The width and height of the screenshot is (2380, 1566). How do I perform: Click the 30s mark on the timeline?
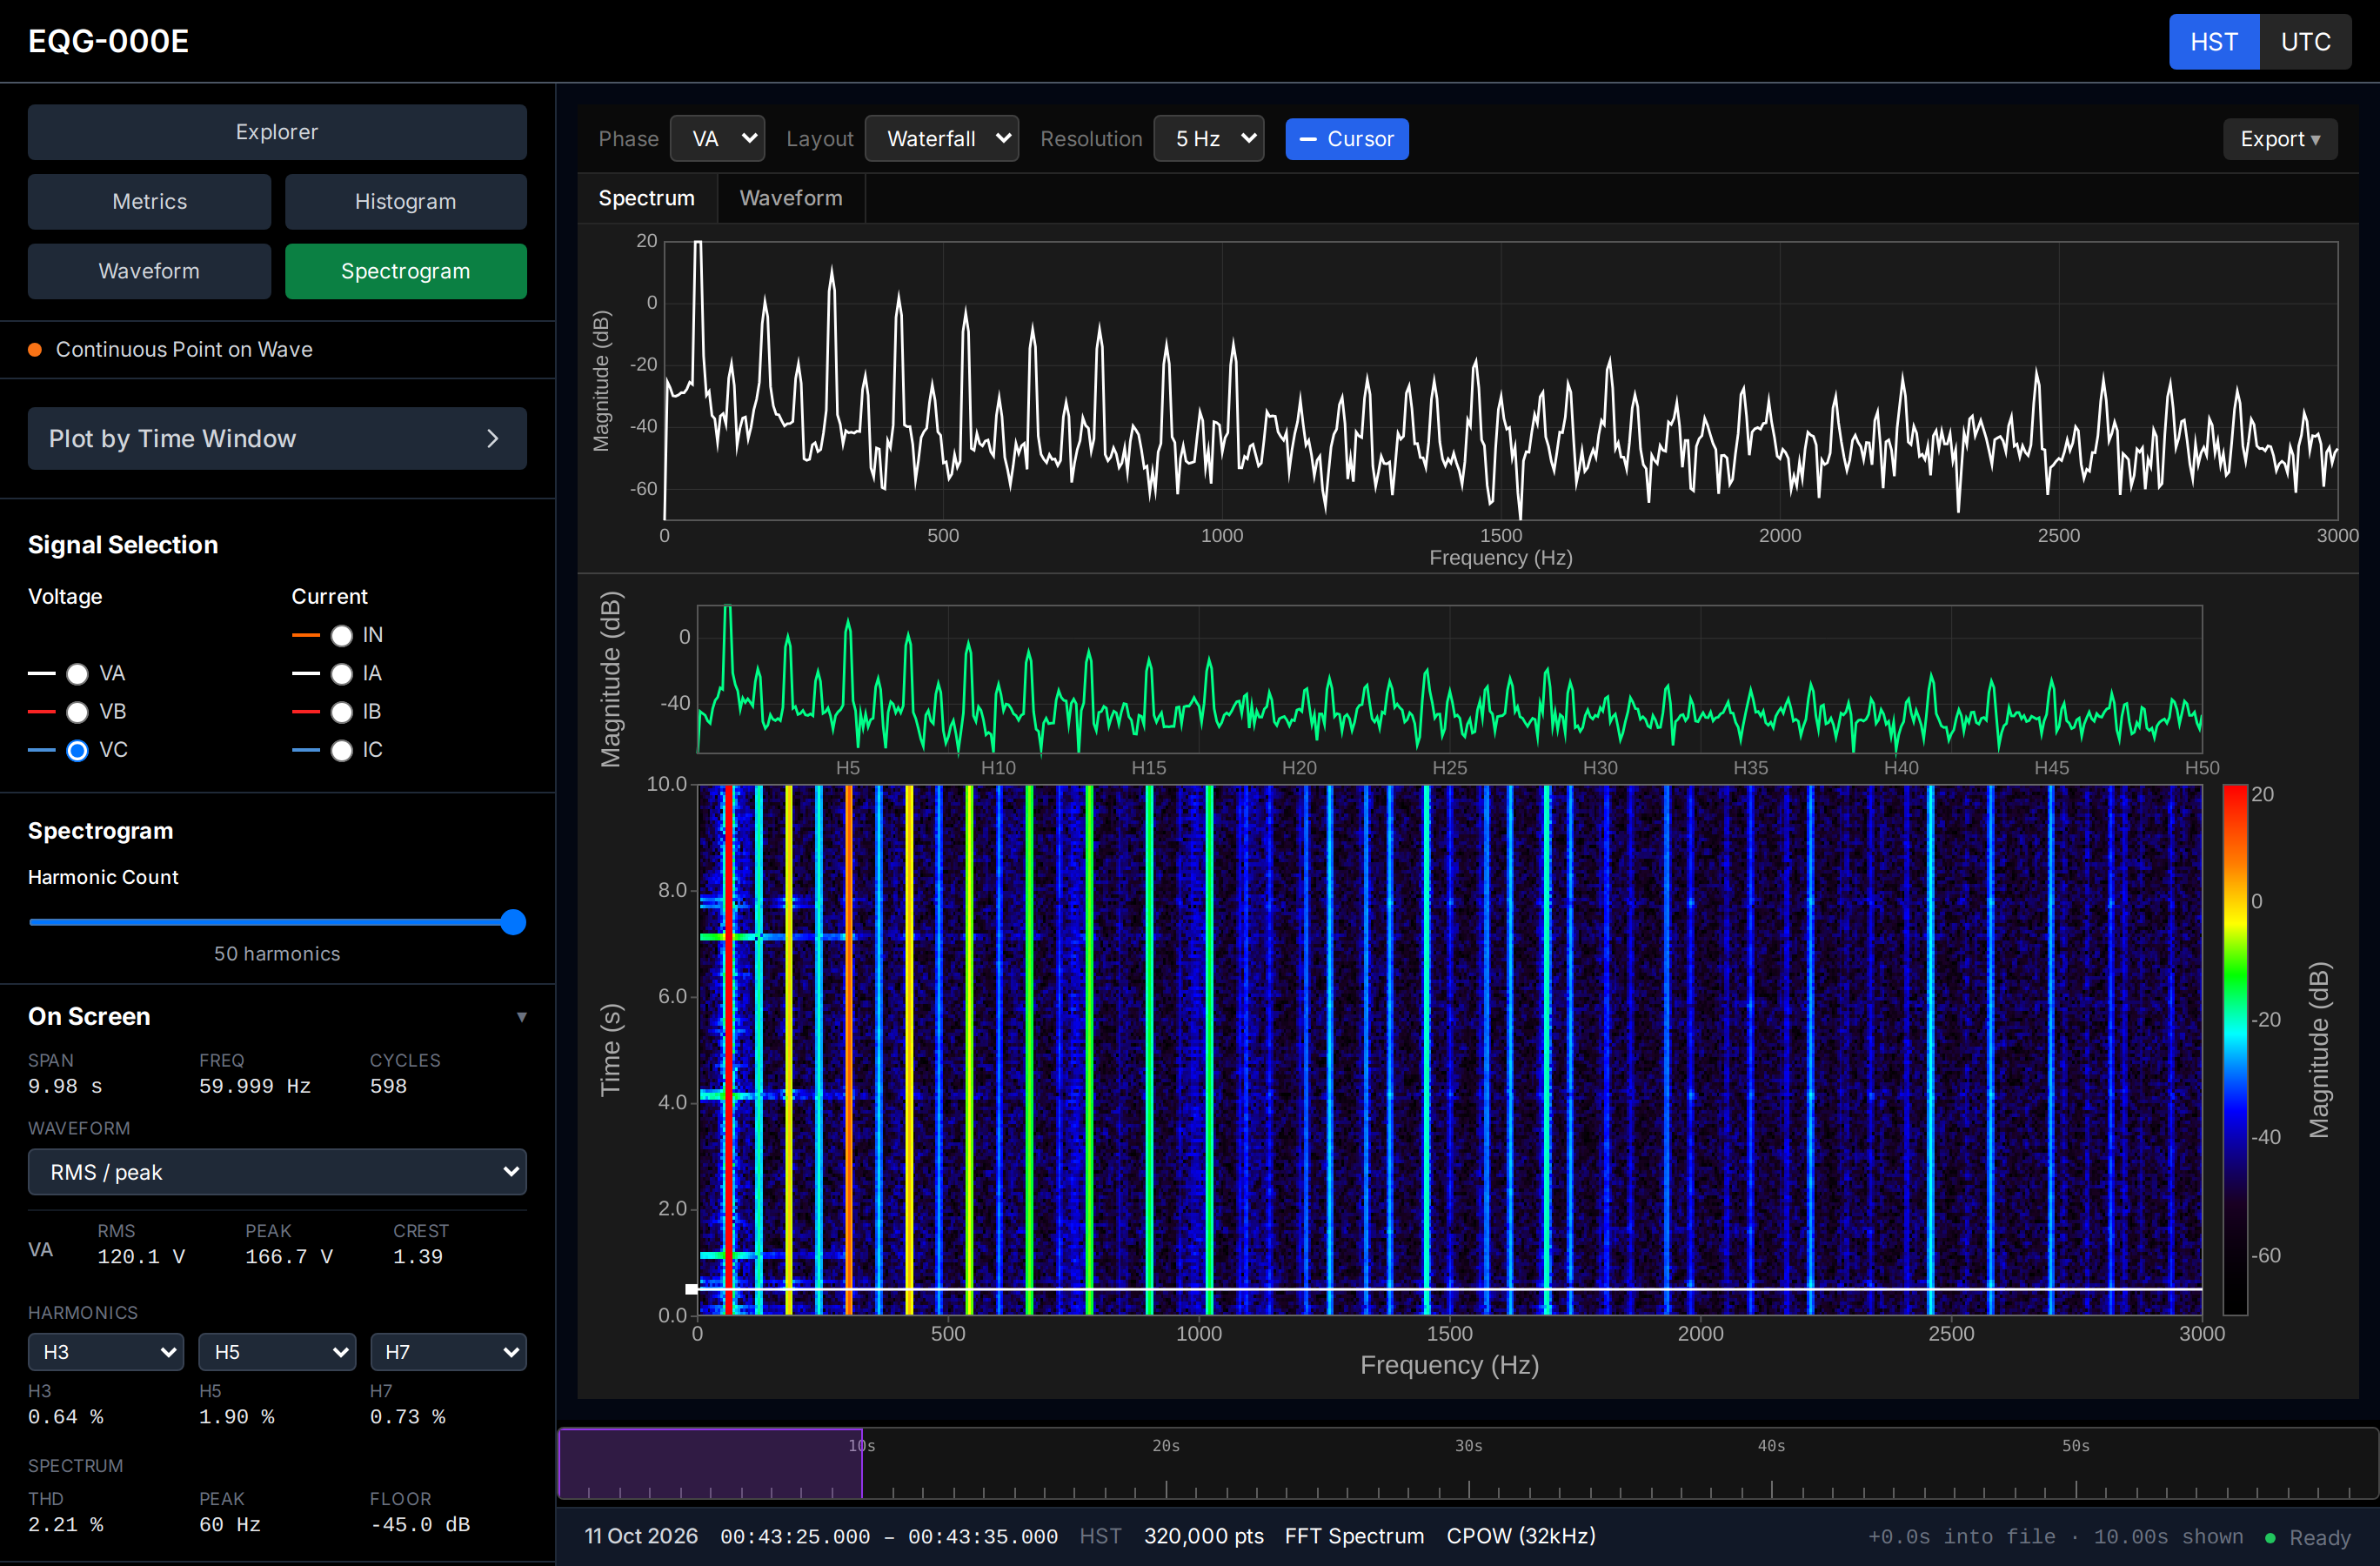coord(1468,1446)
